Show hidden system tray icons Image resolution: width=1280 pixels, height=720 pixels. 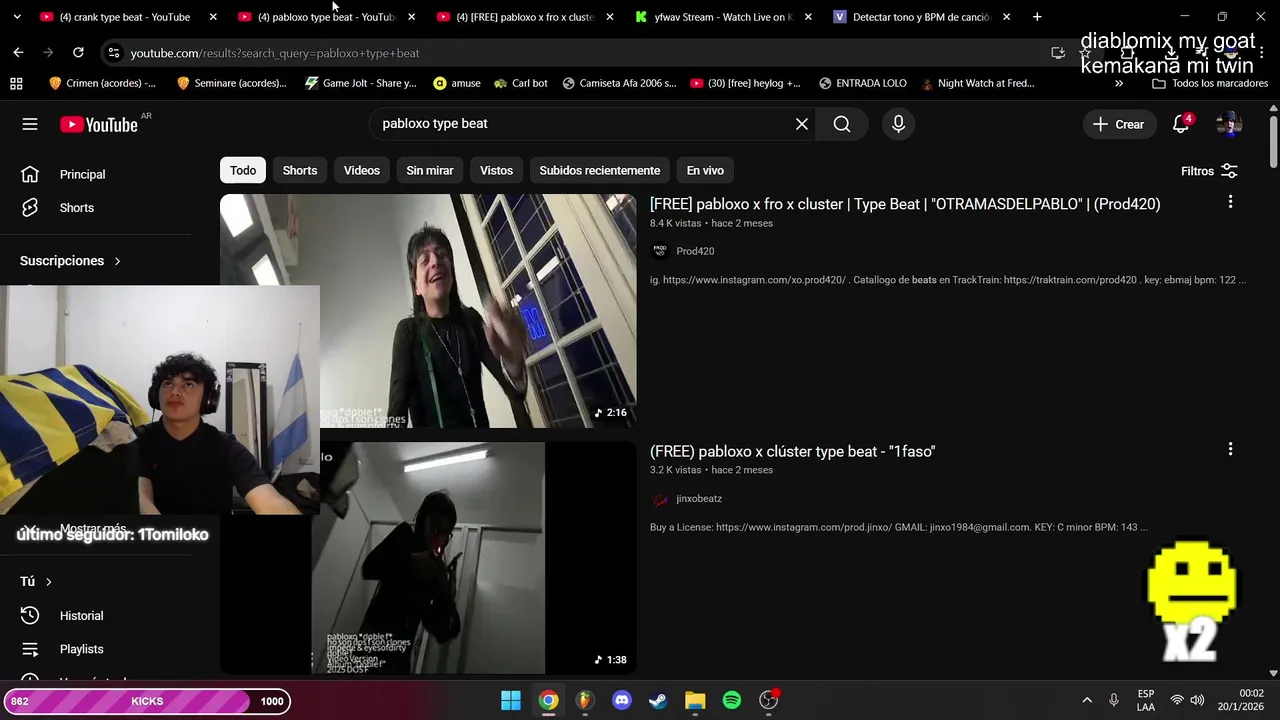click(x=1087, y=700)
